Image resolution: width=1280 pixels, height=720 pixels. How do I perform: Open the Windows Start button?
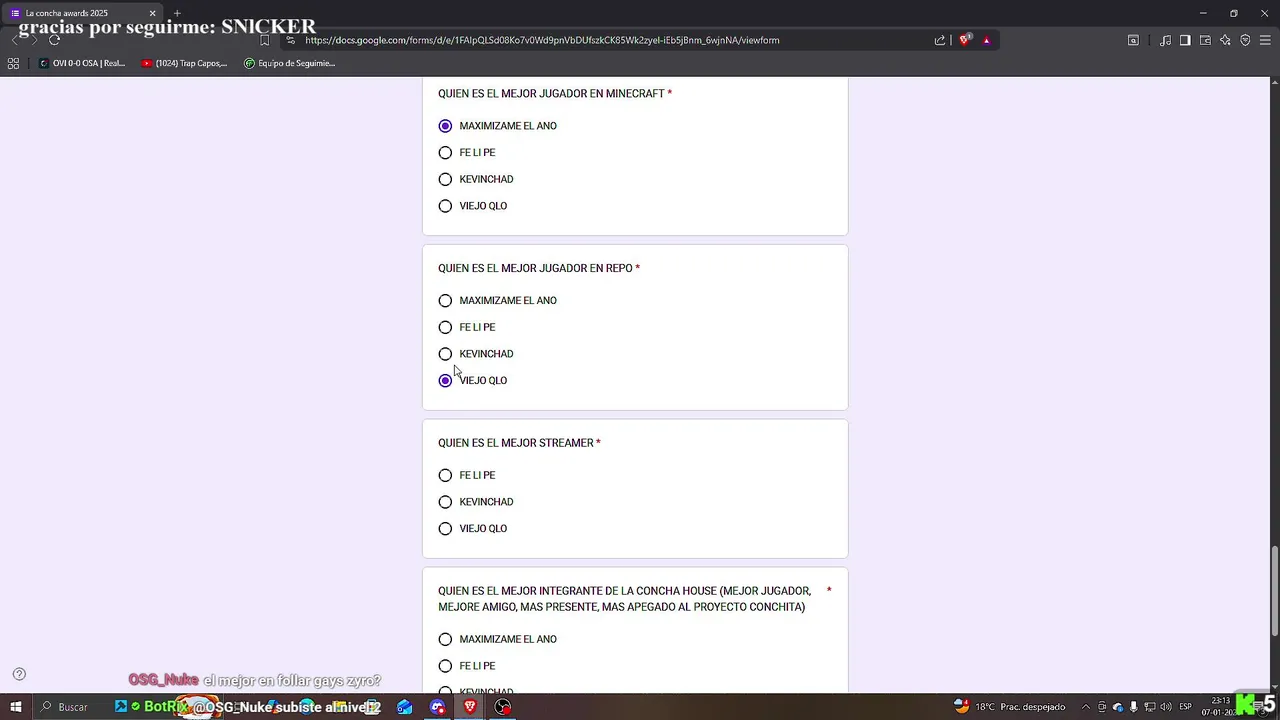click(x=16, y=707)
